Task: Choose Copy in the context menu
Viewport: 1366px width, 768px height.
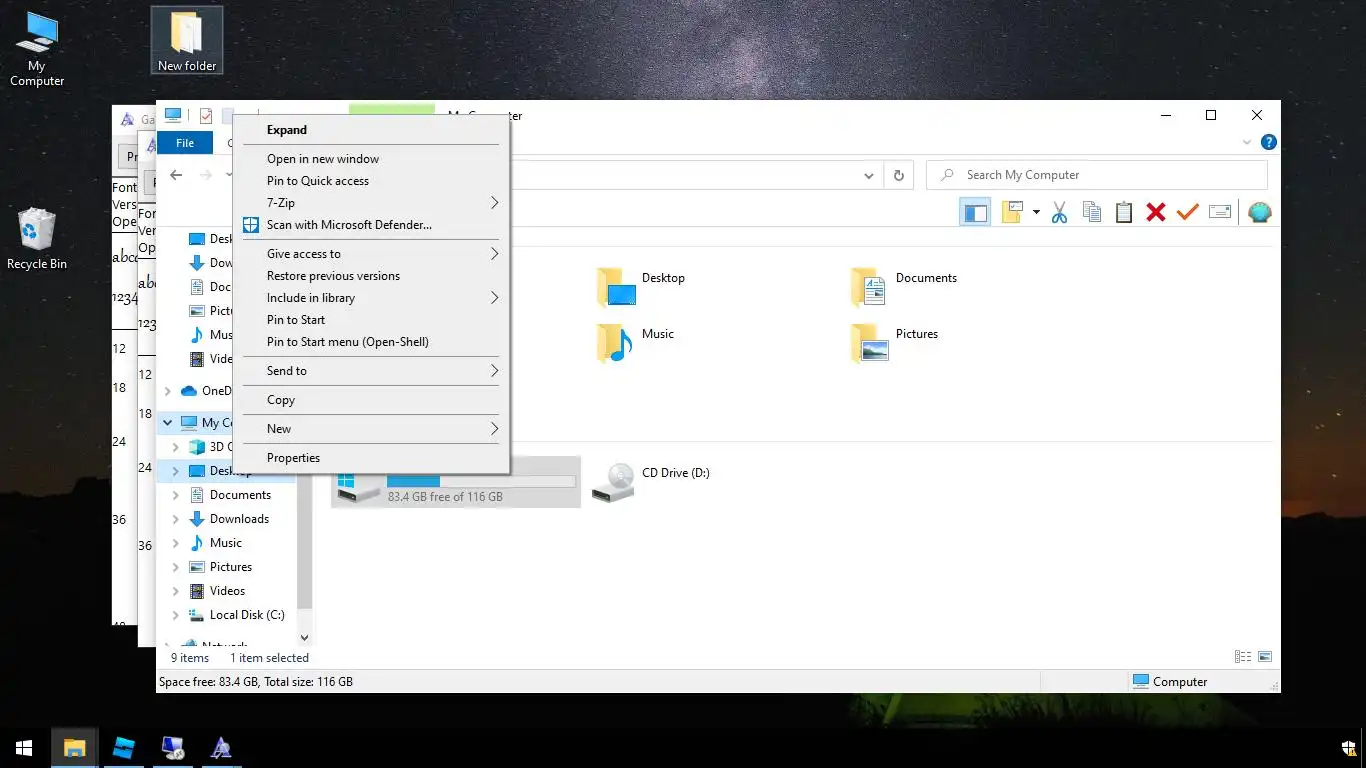Action: (371, 400)
